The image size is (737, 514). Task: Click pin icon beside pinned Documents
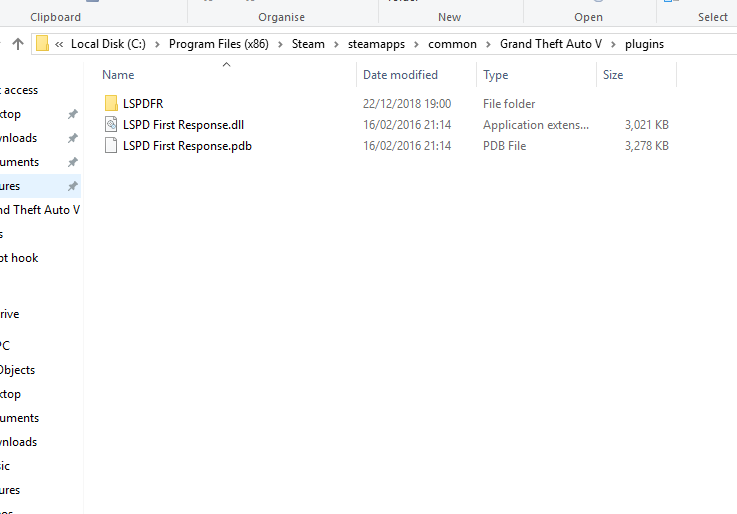coord(72,162)
